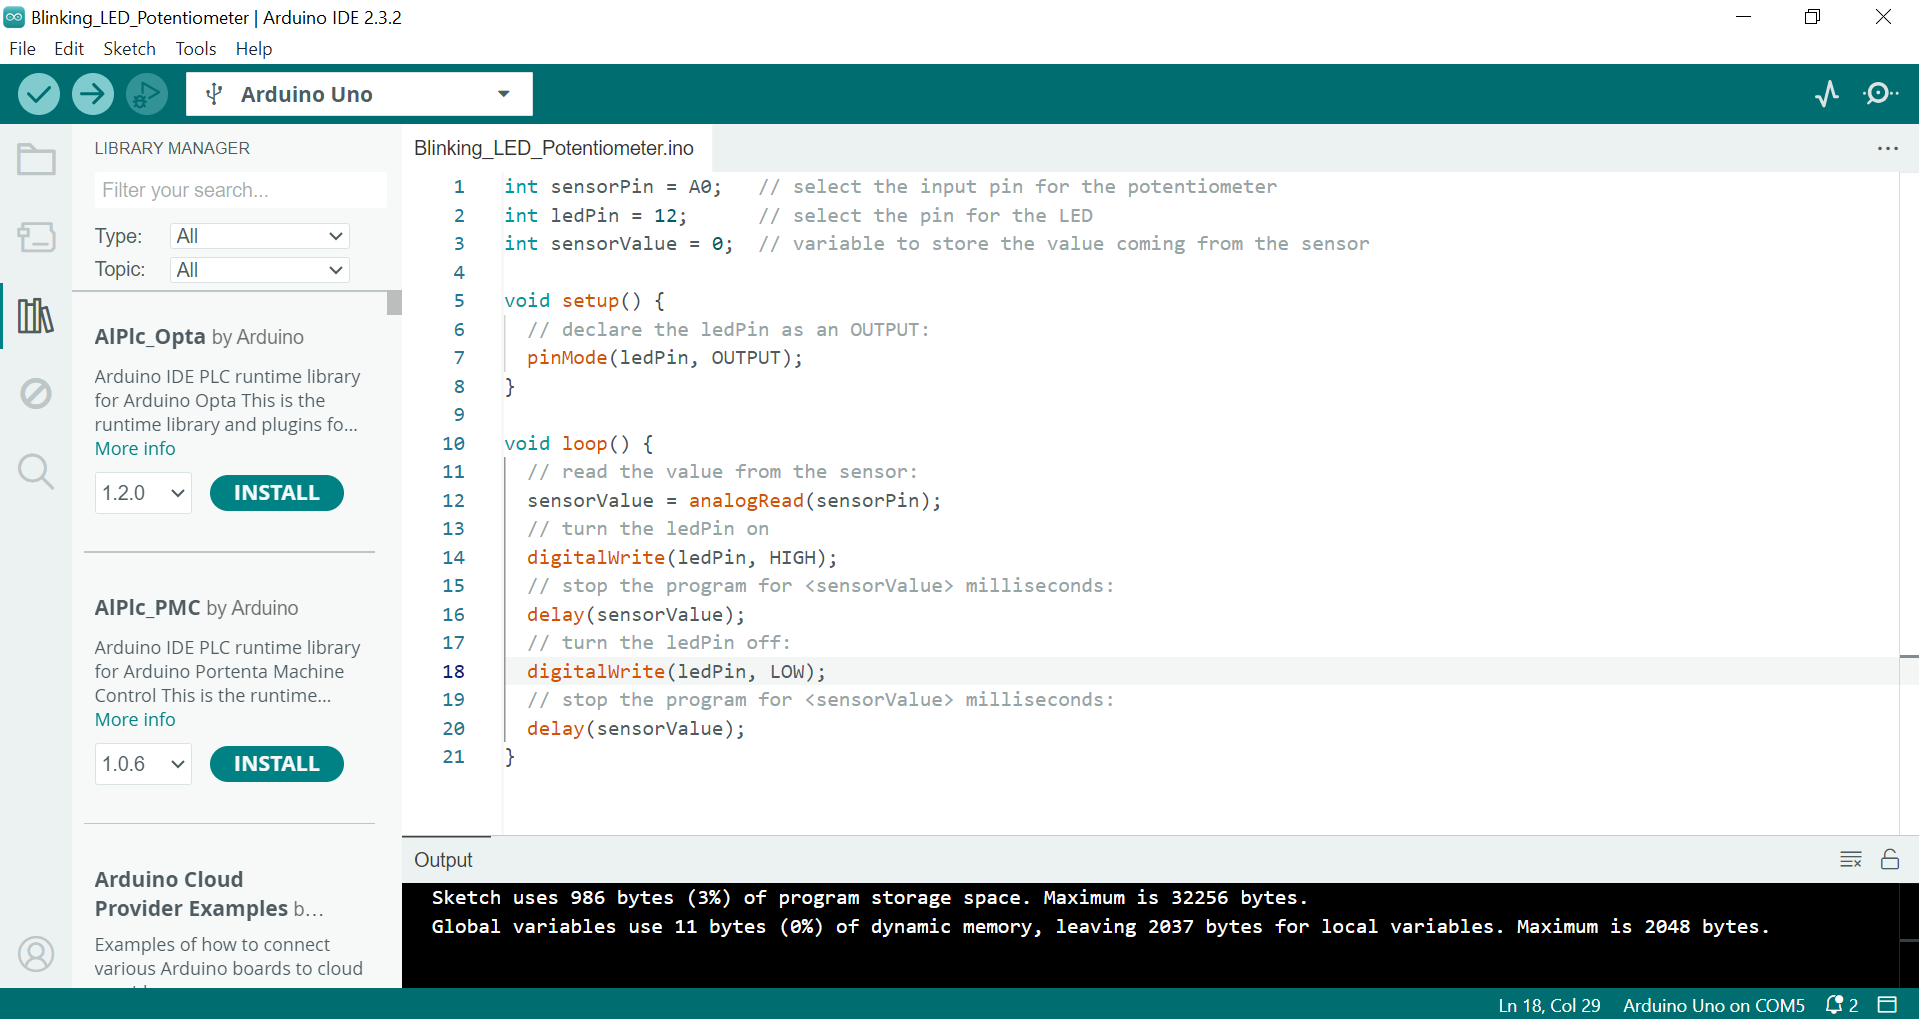Install the AIPlc_Opta library

pos(277,493)
